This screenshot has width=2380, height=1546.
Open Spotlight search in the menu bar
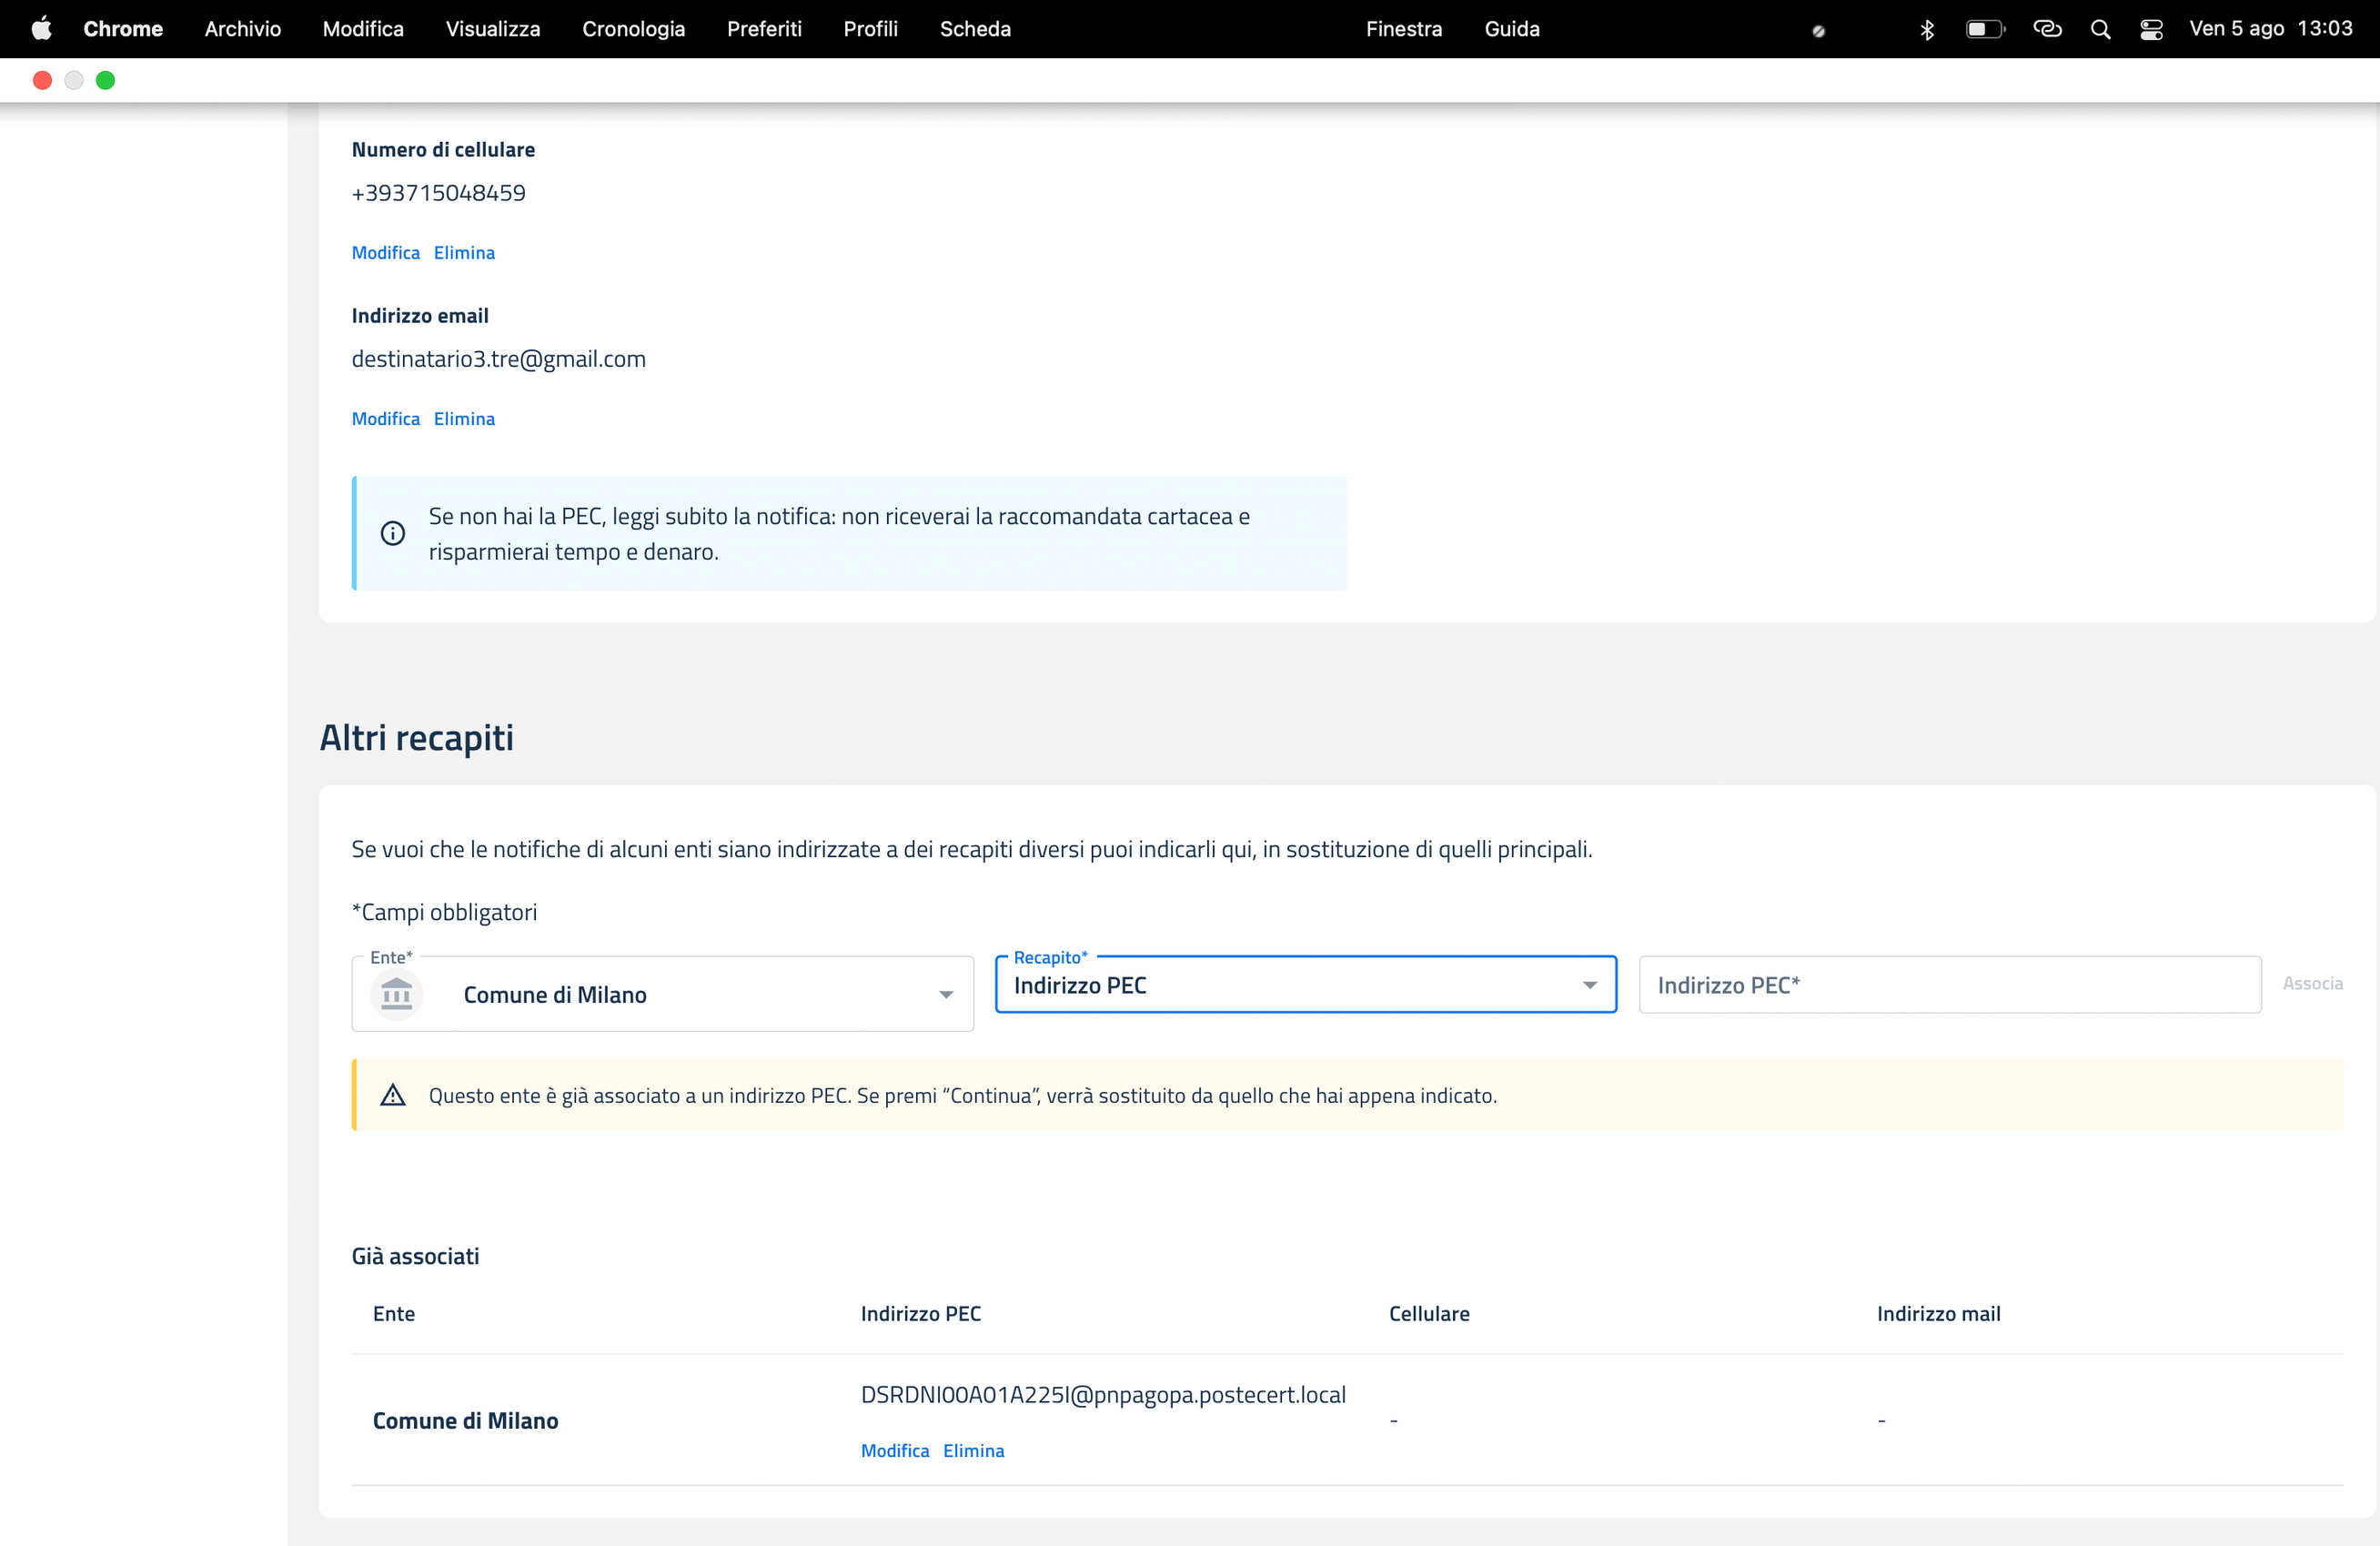2100,29
